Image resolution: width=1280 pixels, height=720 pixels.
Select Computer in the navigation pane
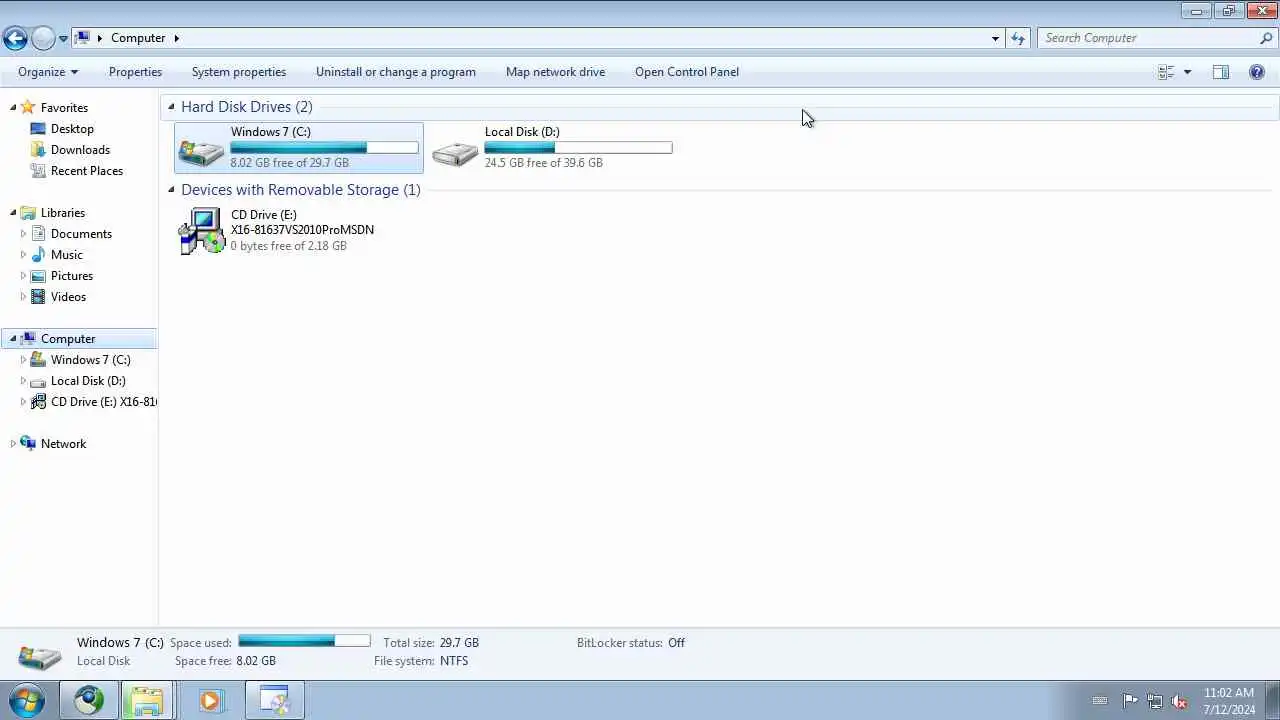point(68,339)
